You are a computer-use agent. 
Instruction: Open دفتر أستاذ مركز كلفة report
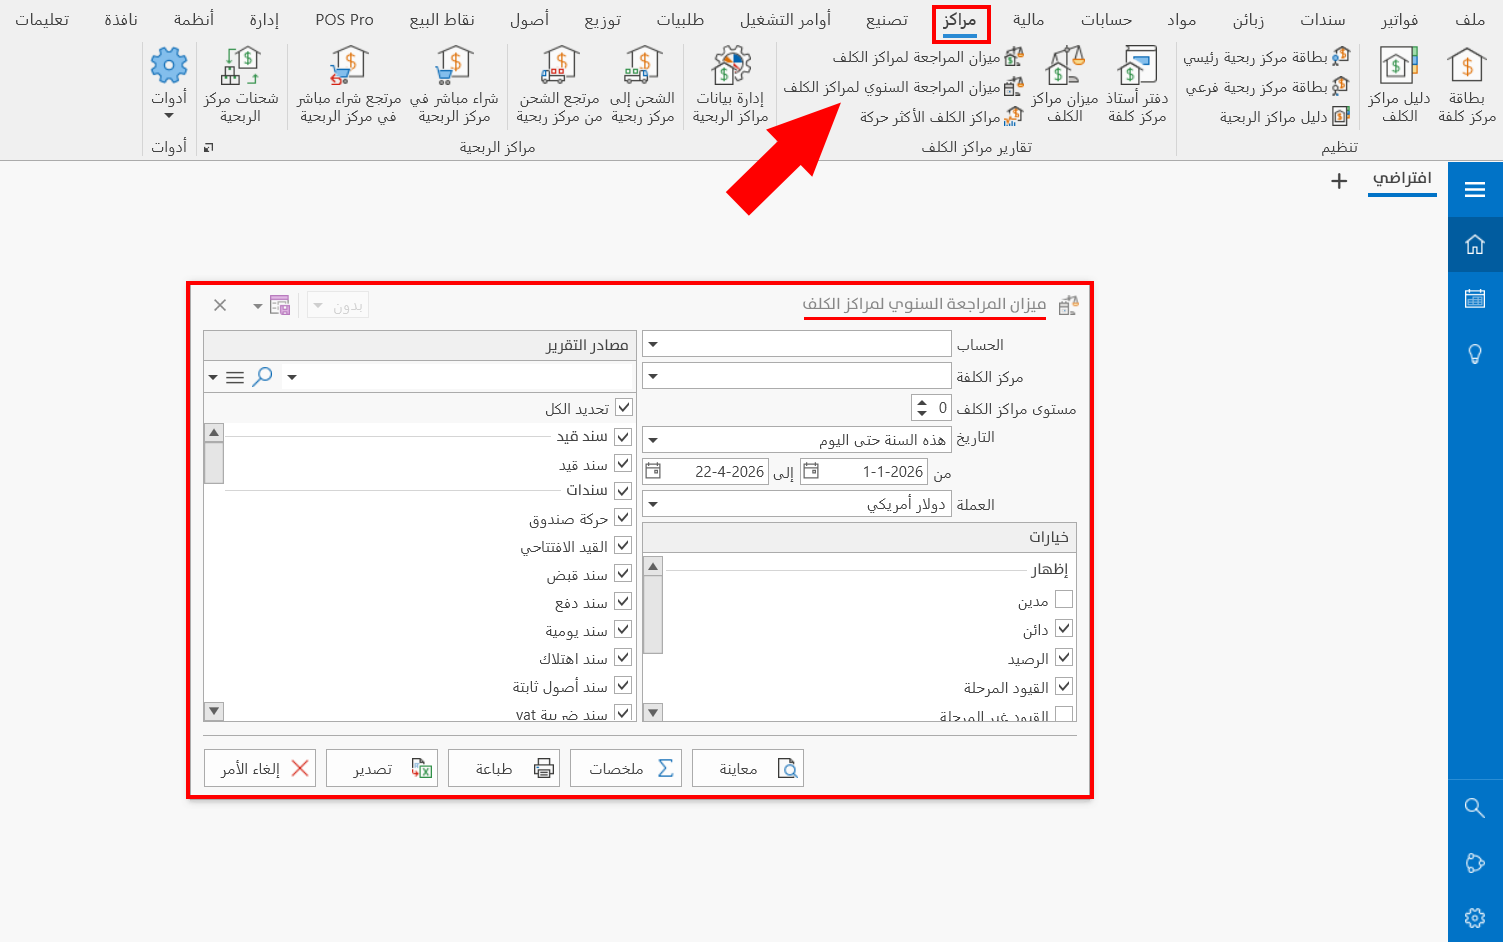coord(1137,86)
